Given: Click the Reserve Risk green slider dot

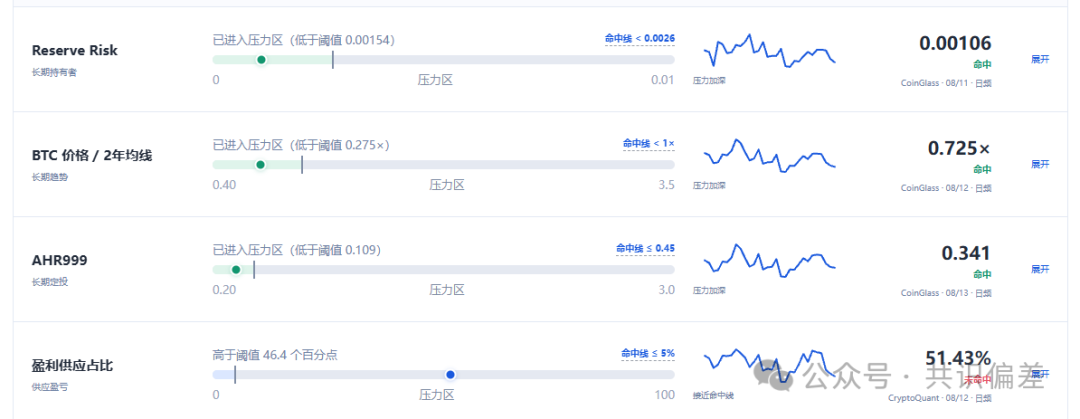Looking at the screenshot, I should click(x=261, y=60).
